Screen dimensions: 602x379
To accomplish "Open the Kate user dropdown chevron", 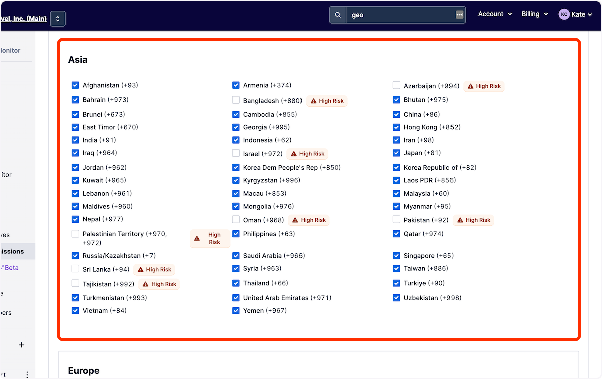I will [590, 15].
